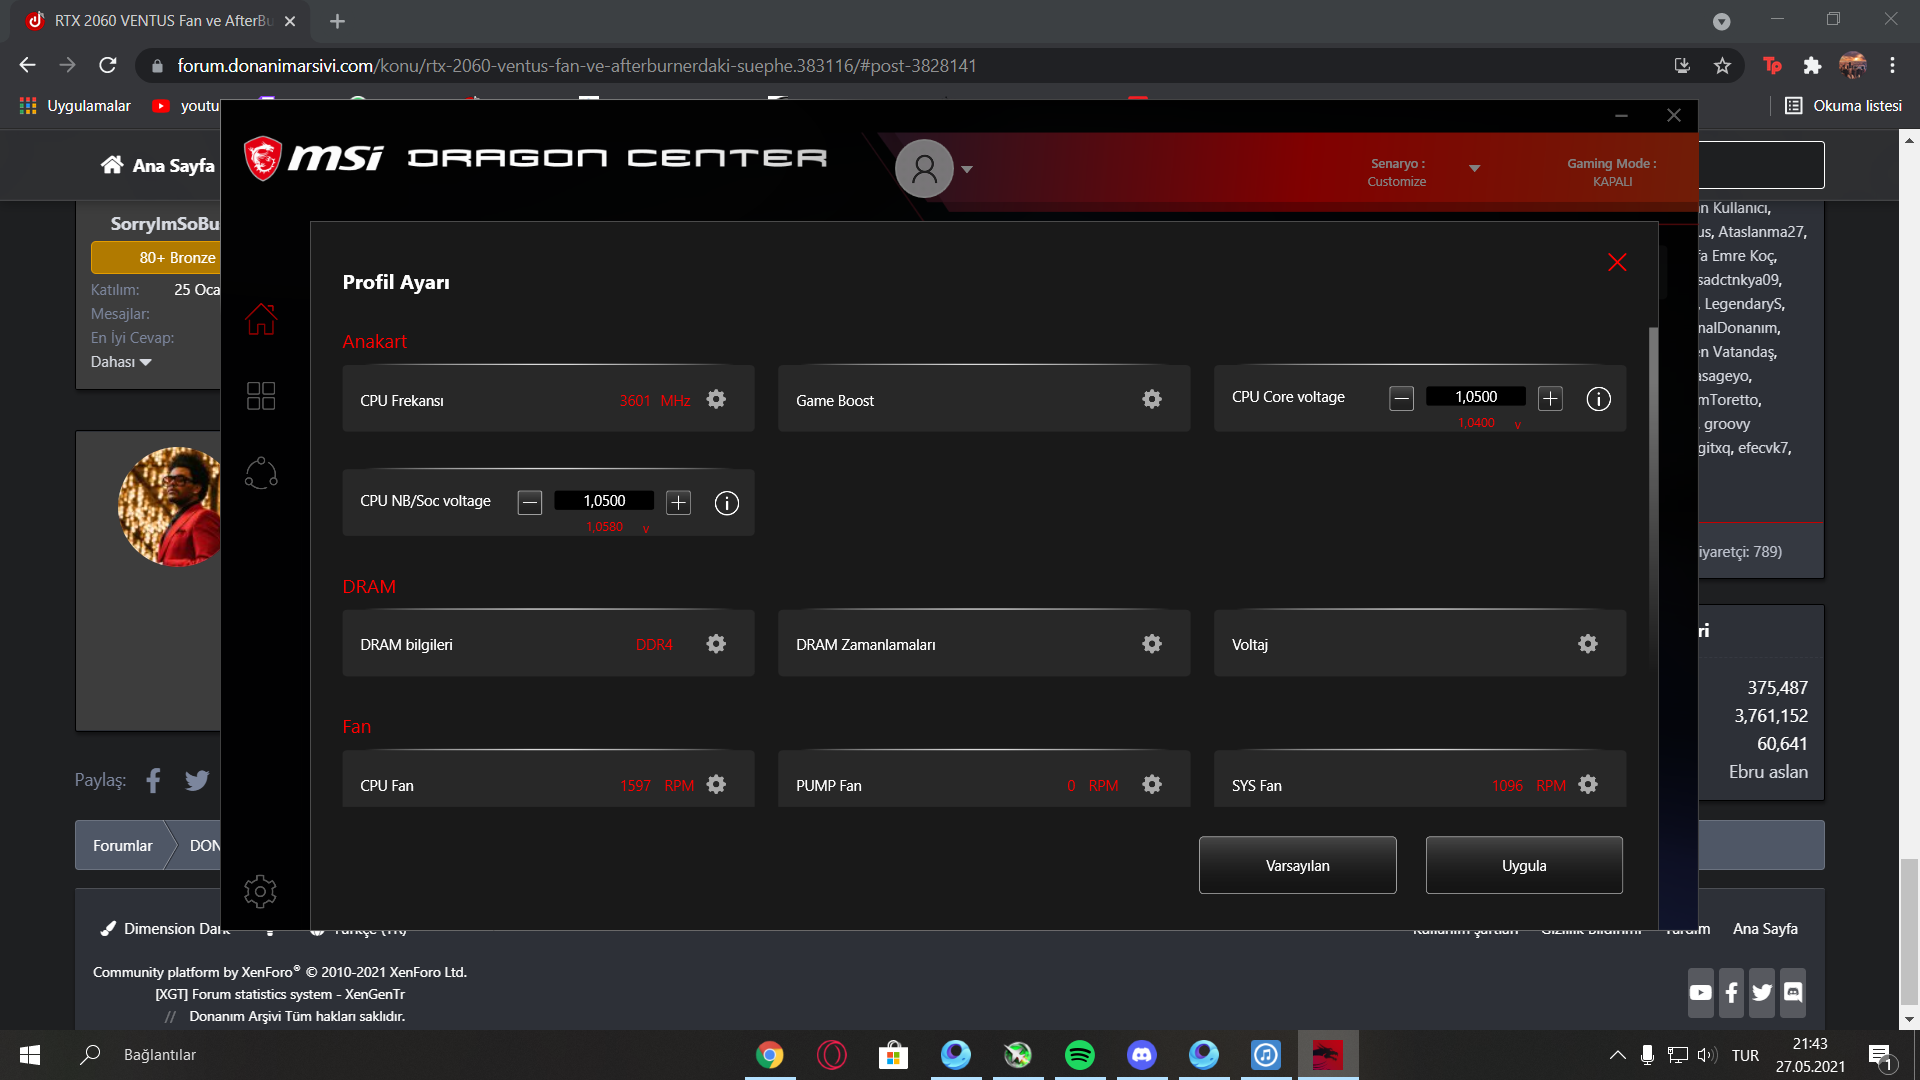Viewport: 1920px width, 1080px height.
Task: Expand user account dropdown arrow
Action: 967,169
